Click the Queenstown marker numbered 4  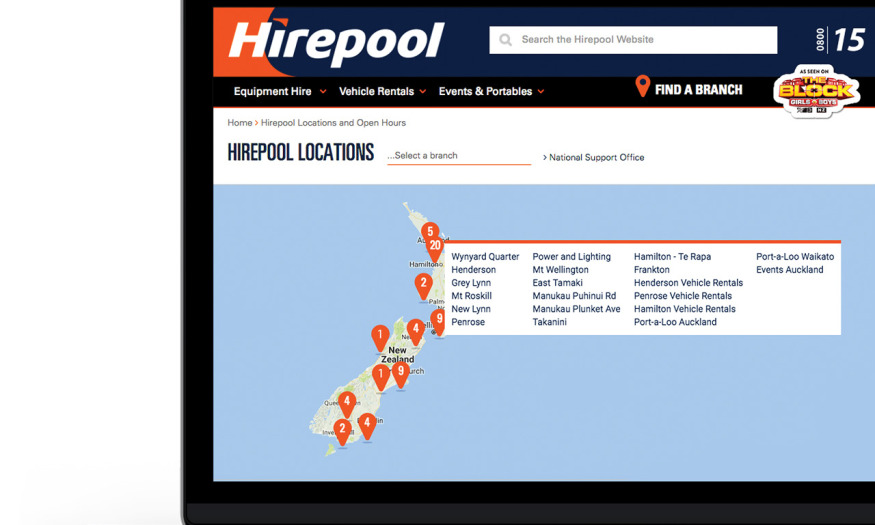click(x=347, y=404)
